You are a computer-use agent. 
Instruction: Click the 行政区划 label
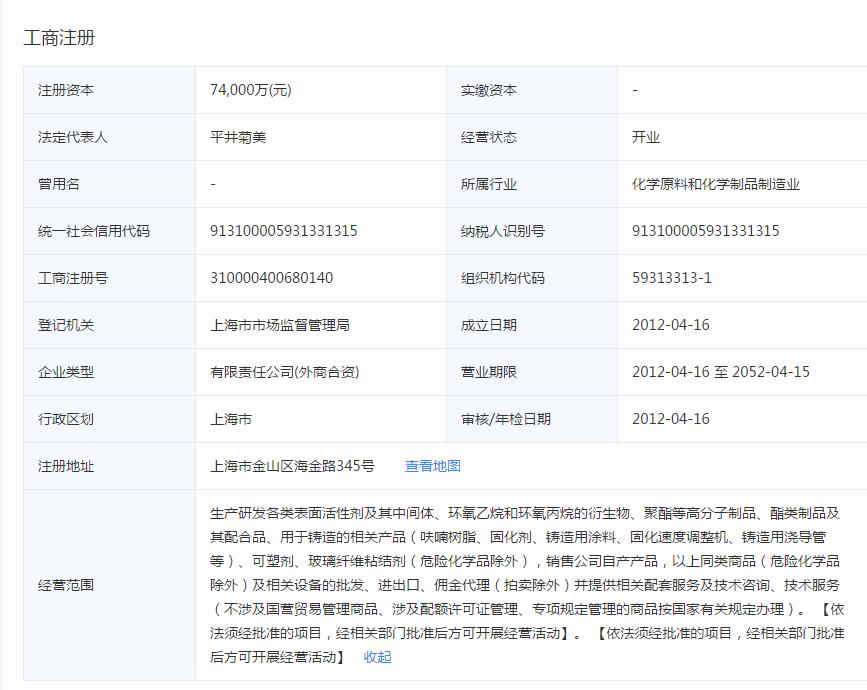pos(66,419)
